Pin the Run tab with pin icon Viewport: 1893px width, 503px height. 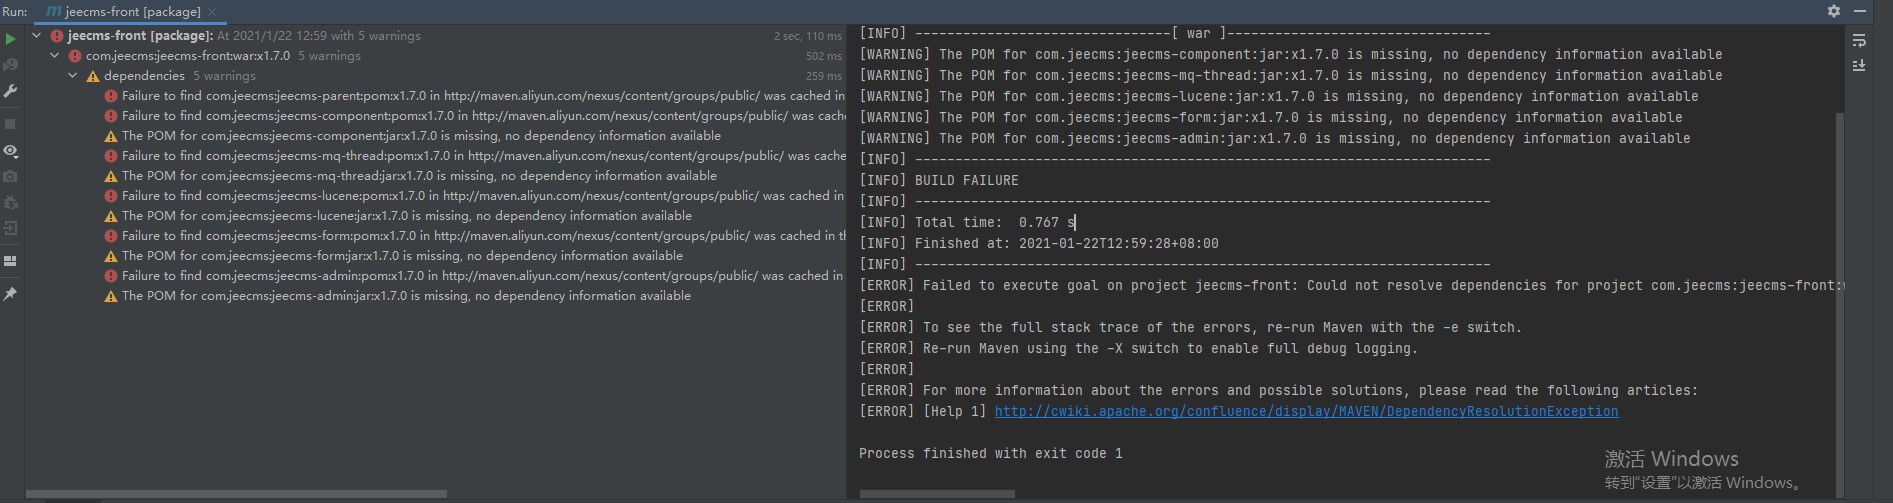point(10,294)
